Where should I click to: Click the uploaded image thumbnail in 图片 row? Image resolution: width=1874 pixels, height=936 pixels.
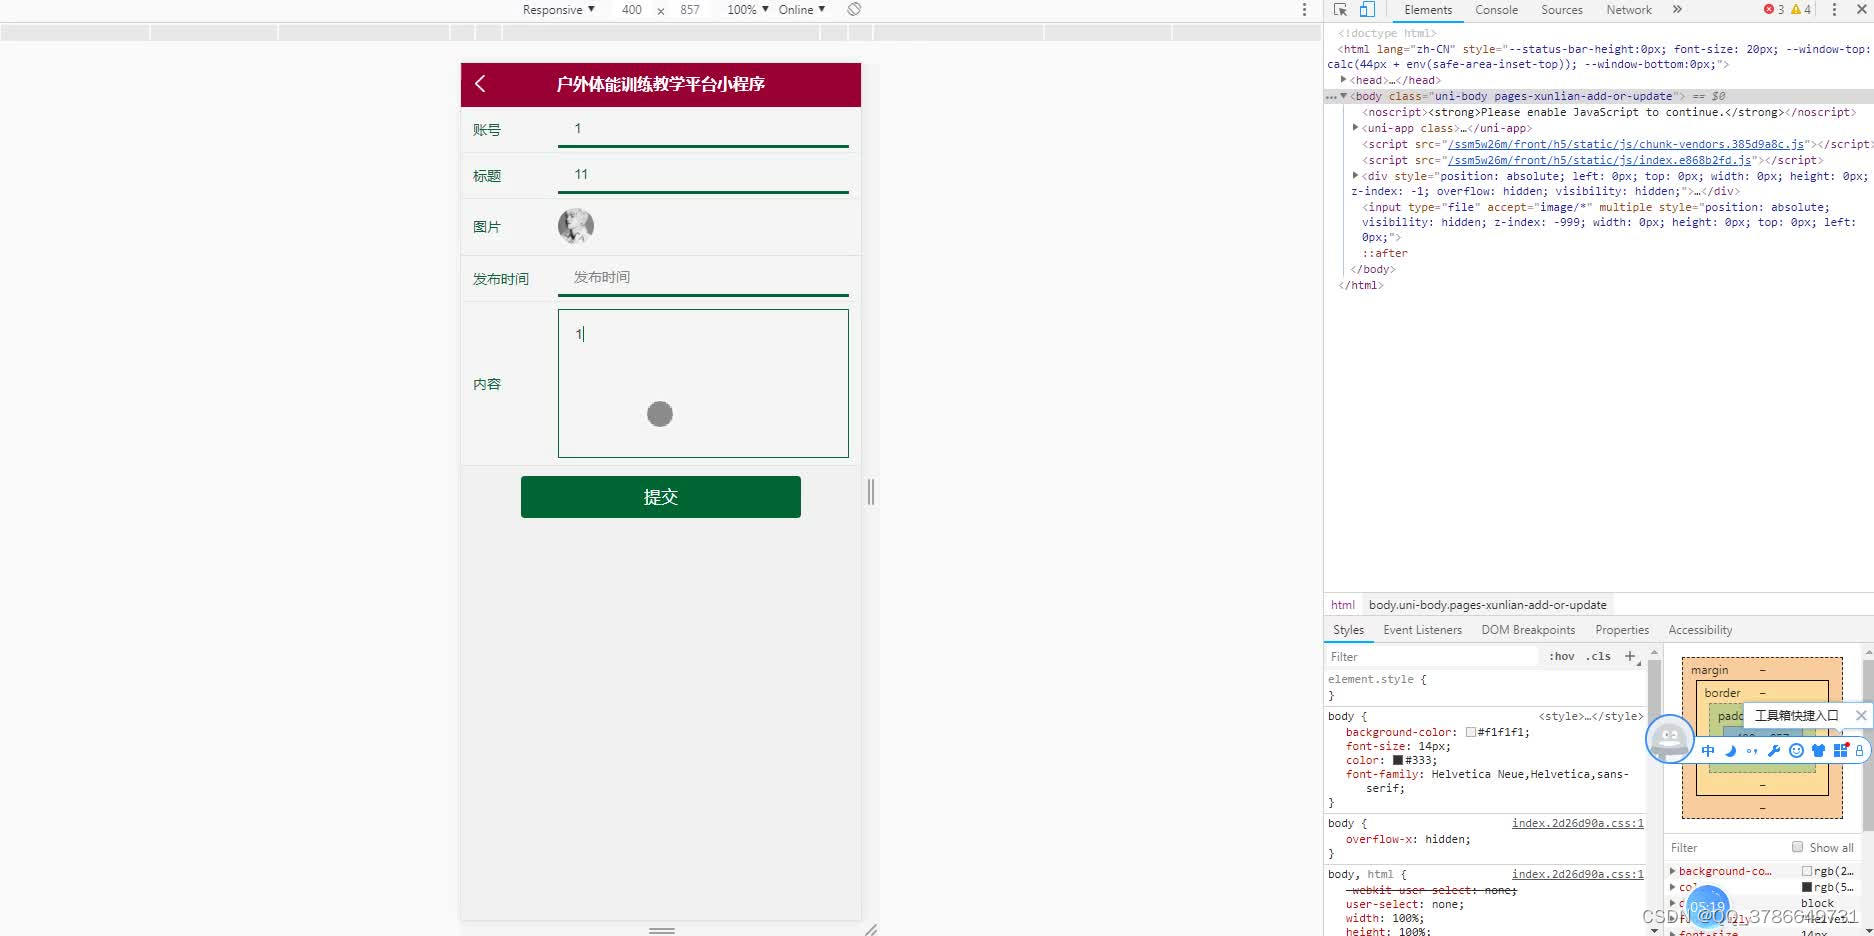point(576,226)
